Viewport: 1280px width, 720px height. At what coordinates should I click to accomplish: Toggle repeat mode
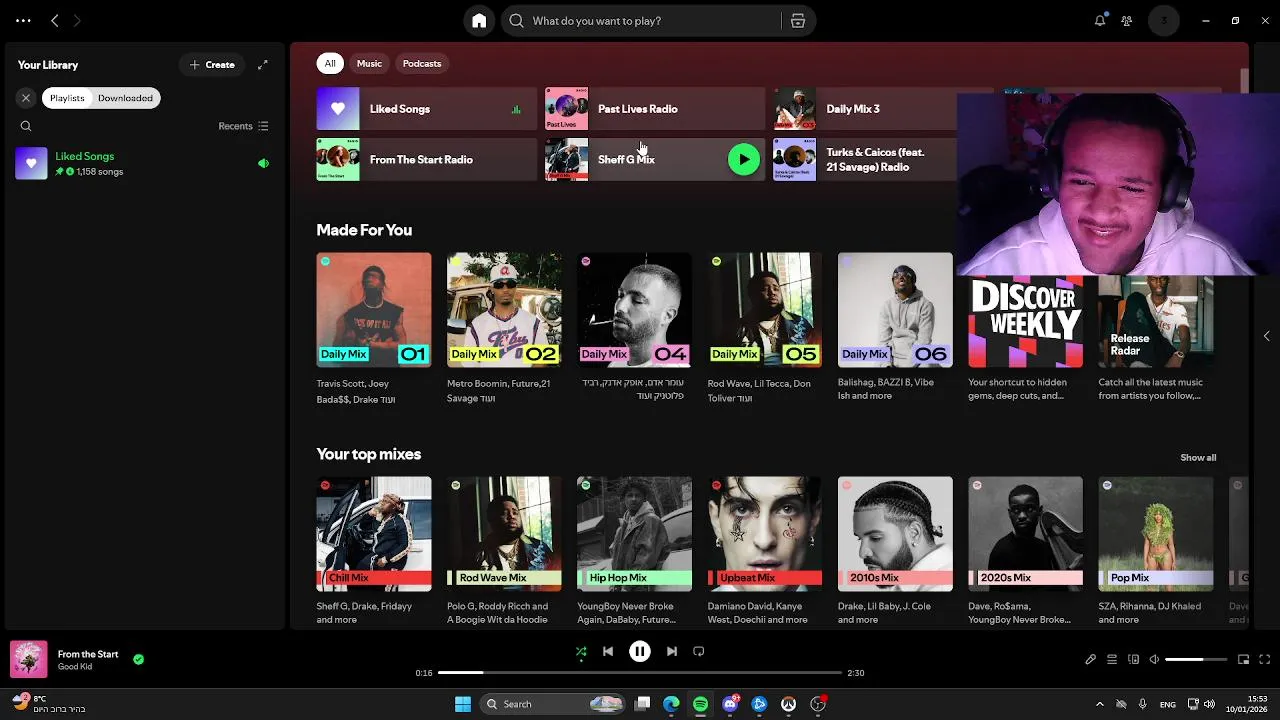[x=699, y=651]
